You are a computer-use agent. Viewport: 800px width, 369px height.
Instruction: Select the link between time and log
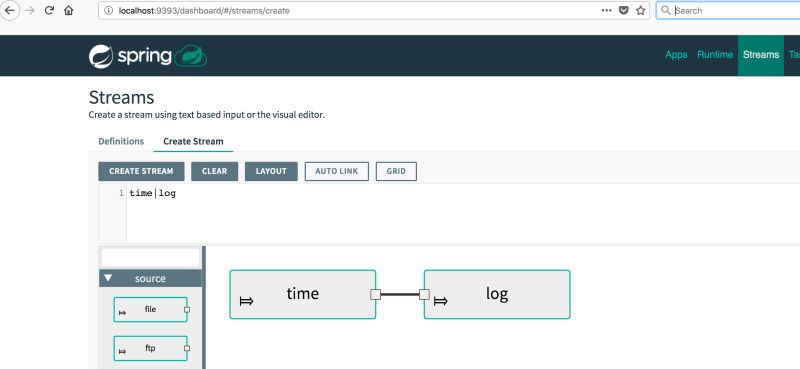pyautogui.click(x=400, y=294)
